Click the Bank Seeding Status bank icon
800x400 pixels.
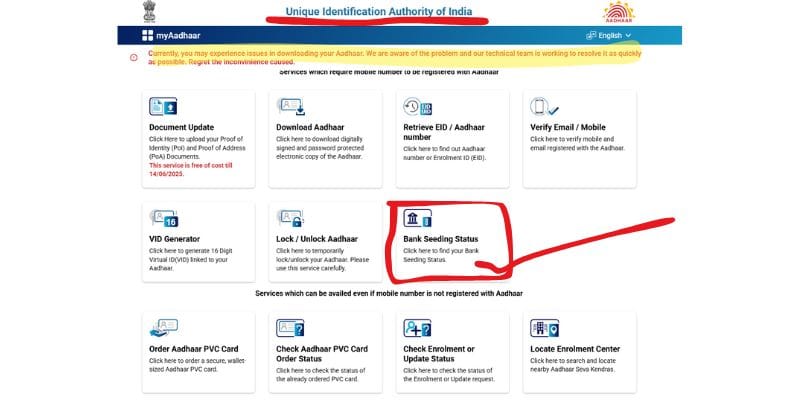(417, 218)
